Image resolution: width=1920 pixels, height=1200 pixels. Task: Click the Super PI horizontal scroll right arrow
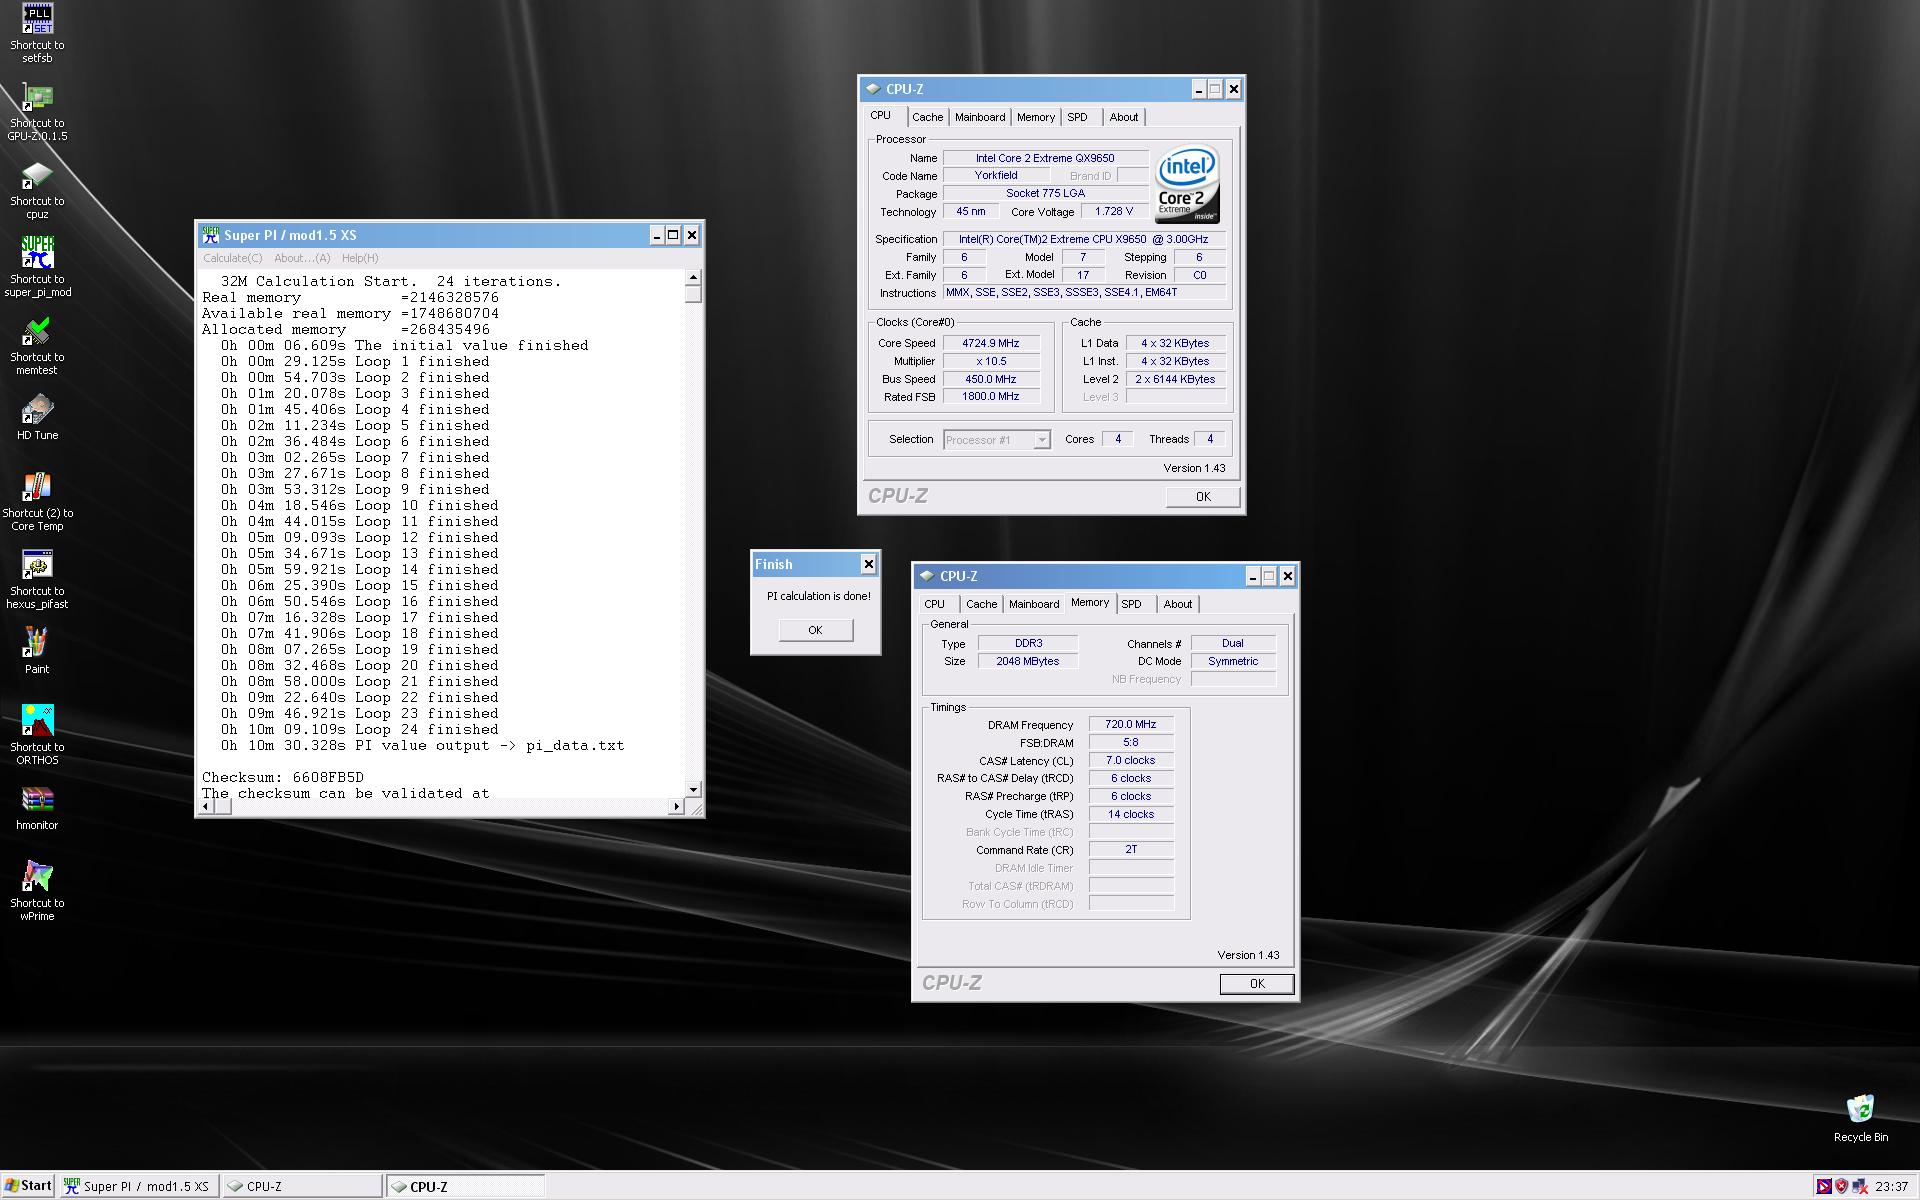[676, 807]
